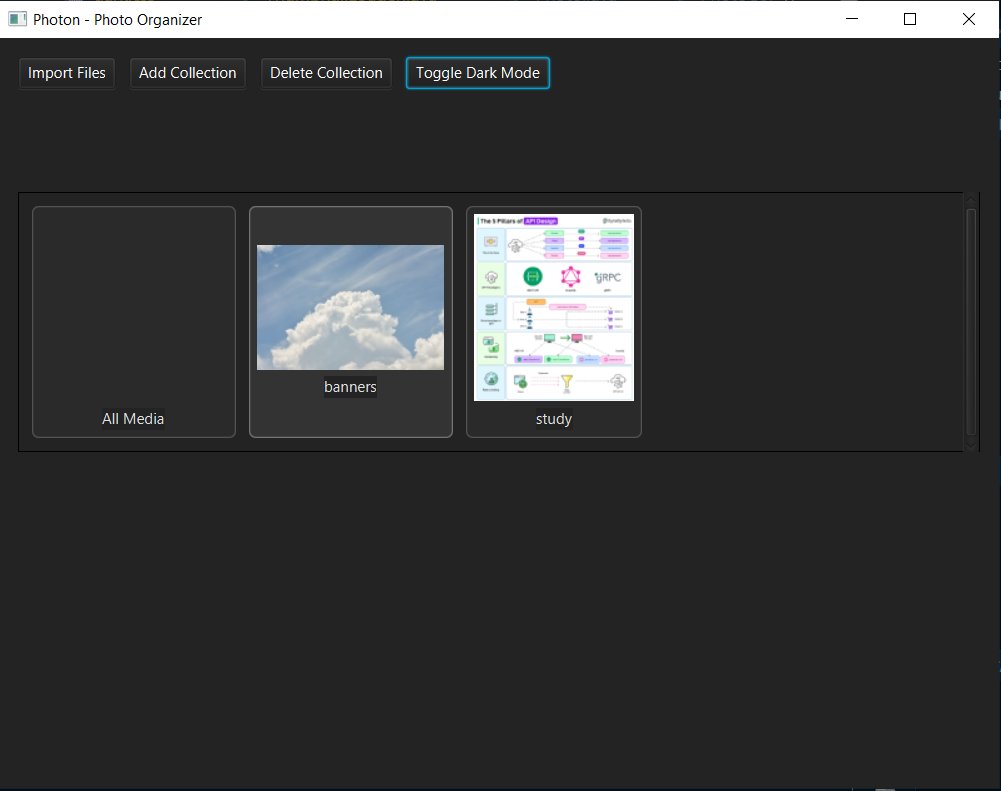This screenshot has width=1001, height=791.
Task: Maximize the Photon window
Action: tap(910, 19)
